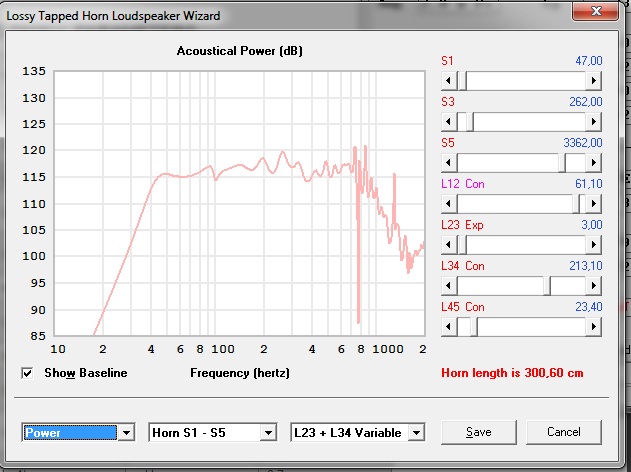
Task: Click the Horn length is 300,60 cm text
Action: click(512, 373)
